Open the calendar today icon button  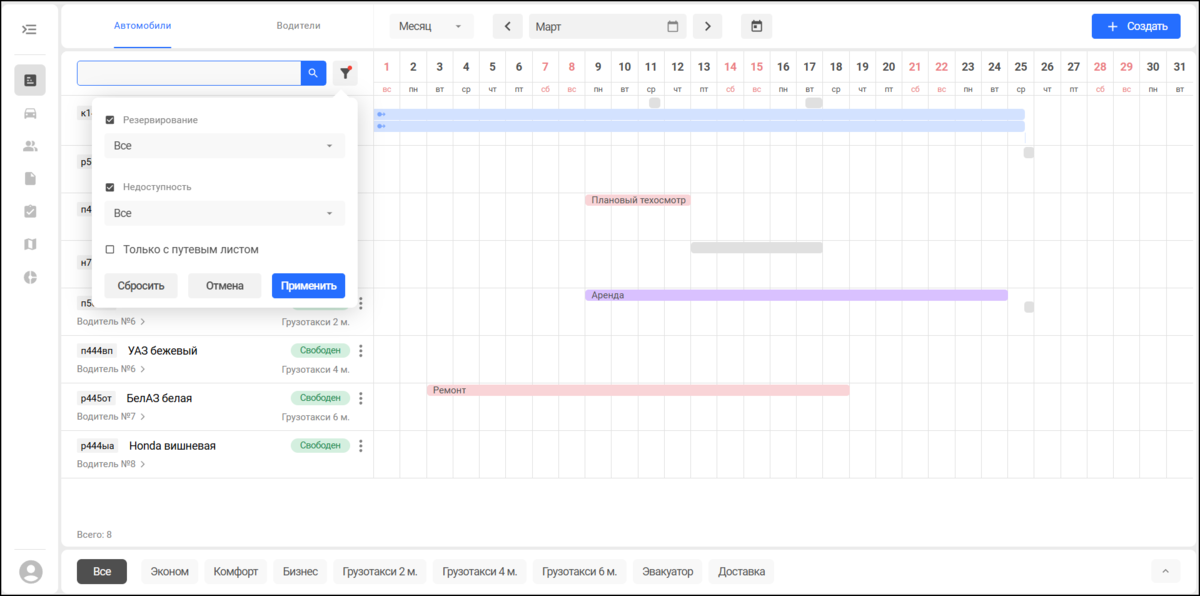(756, 26)
